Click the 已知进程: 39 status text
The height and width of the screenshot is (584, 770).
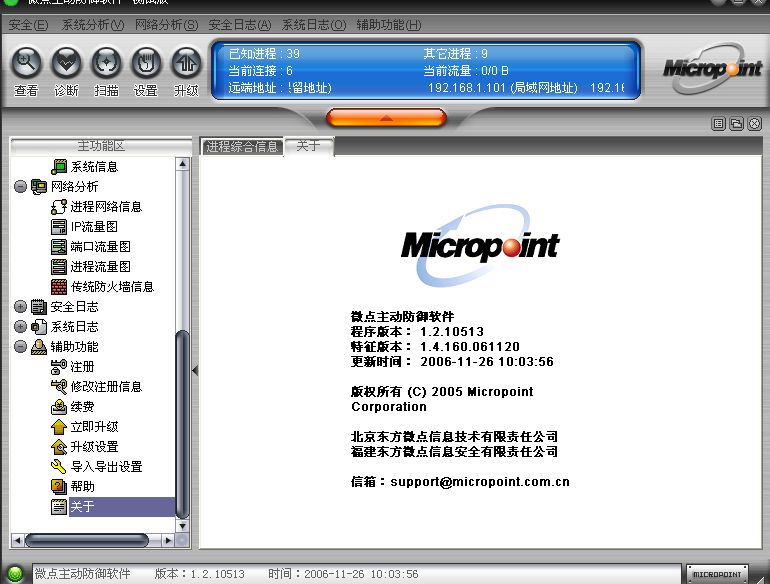(x=264, y=54)
